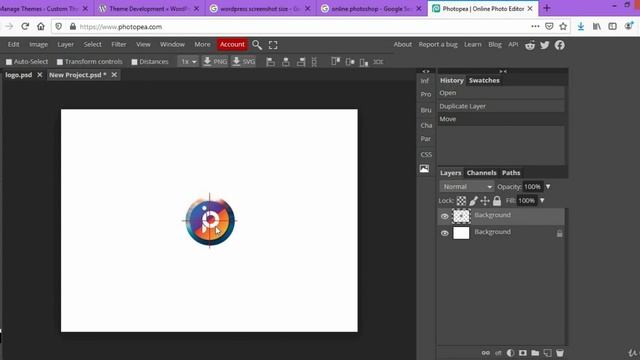Add new adjustment layer icon
Screen dimensions: 640x360
pos(510,353)
